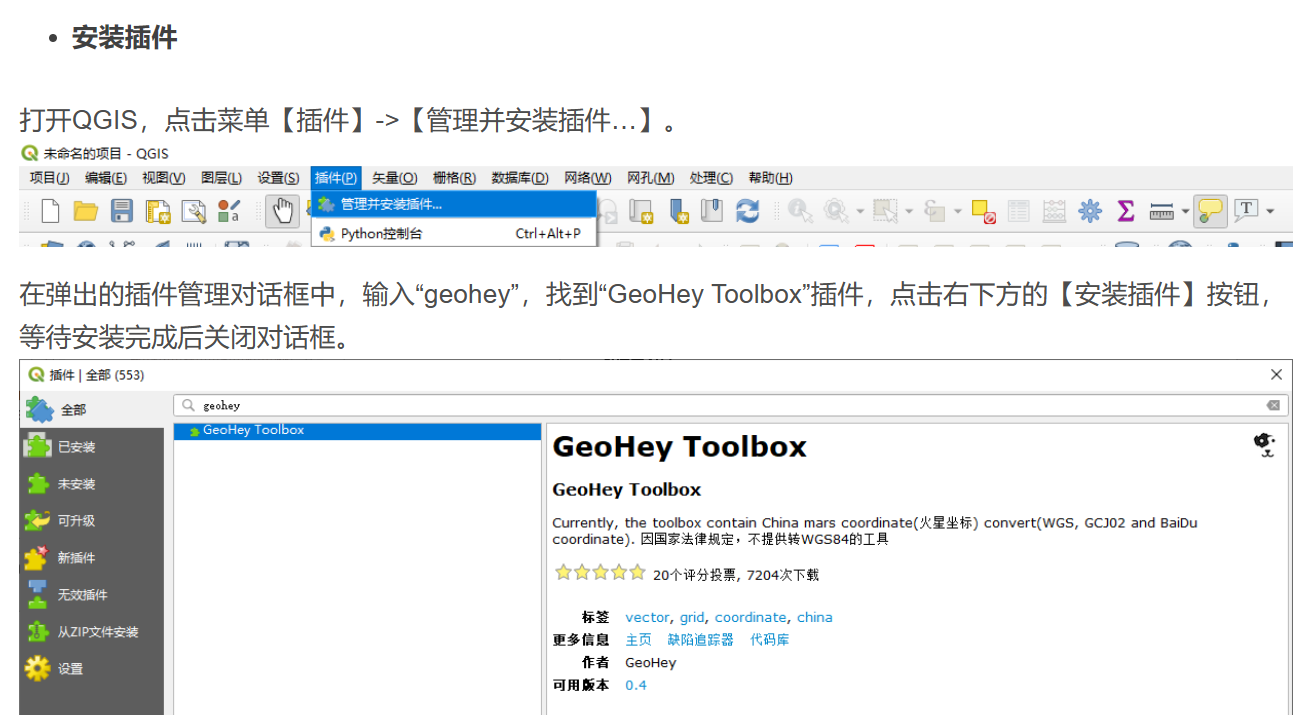Select the 新插件 (New) sidebar tab
1311x715 pixels.
[91, 558]
